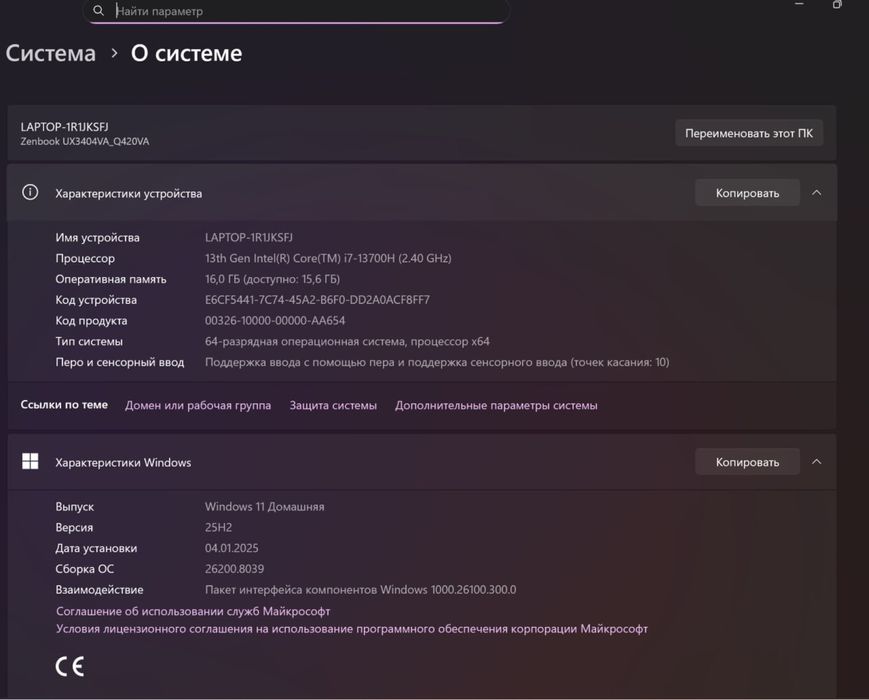Click 'Оперативная память' label
This screenshot has width=869, height=700.
coord(111,279)
